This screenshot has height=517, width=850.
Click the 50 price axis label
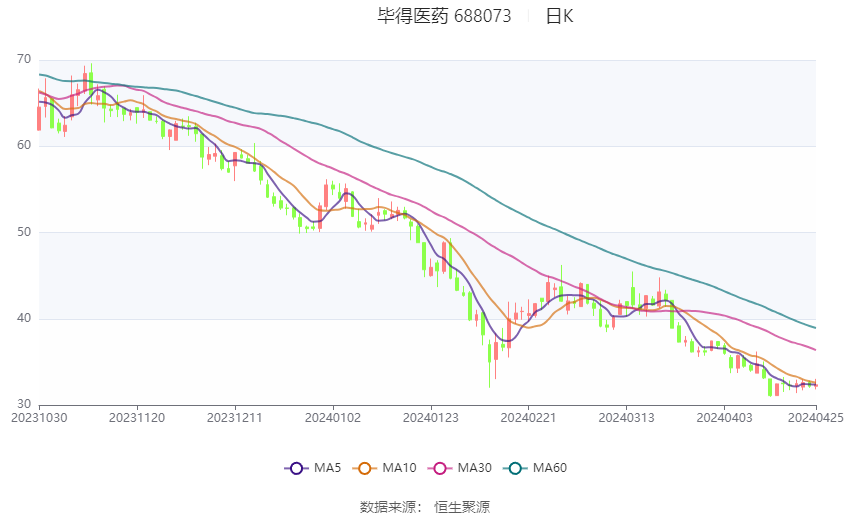coord(24,232)
